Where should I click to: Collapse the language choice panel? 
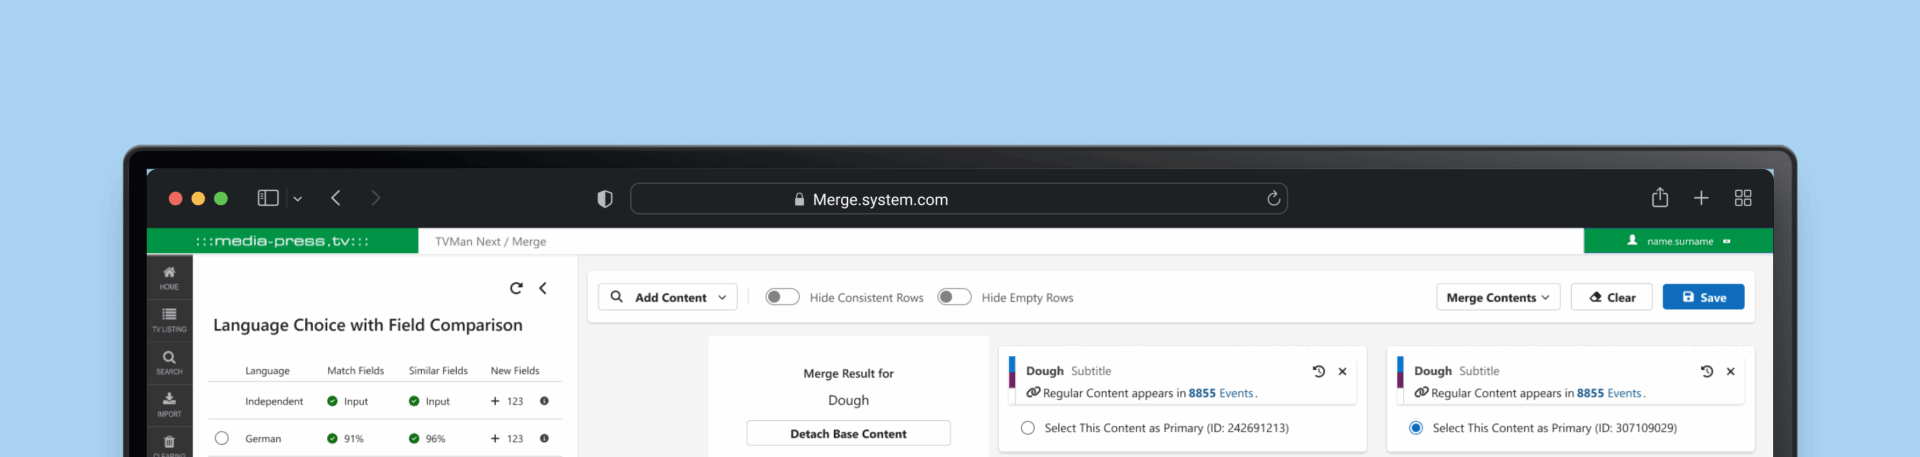click(x=543, y=288)
